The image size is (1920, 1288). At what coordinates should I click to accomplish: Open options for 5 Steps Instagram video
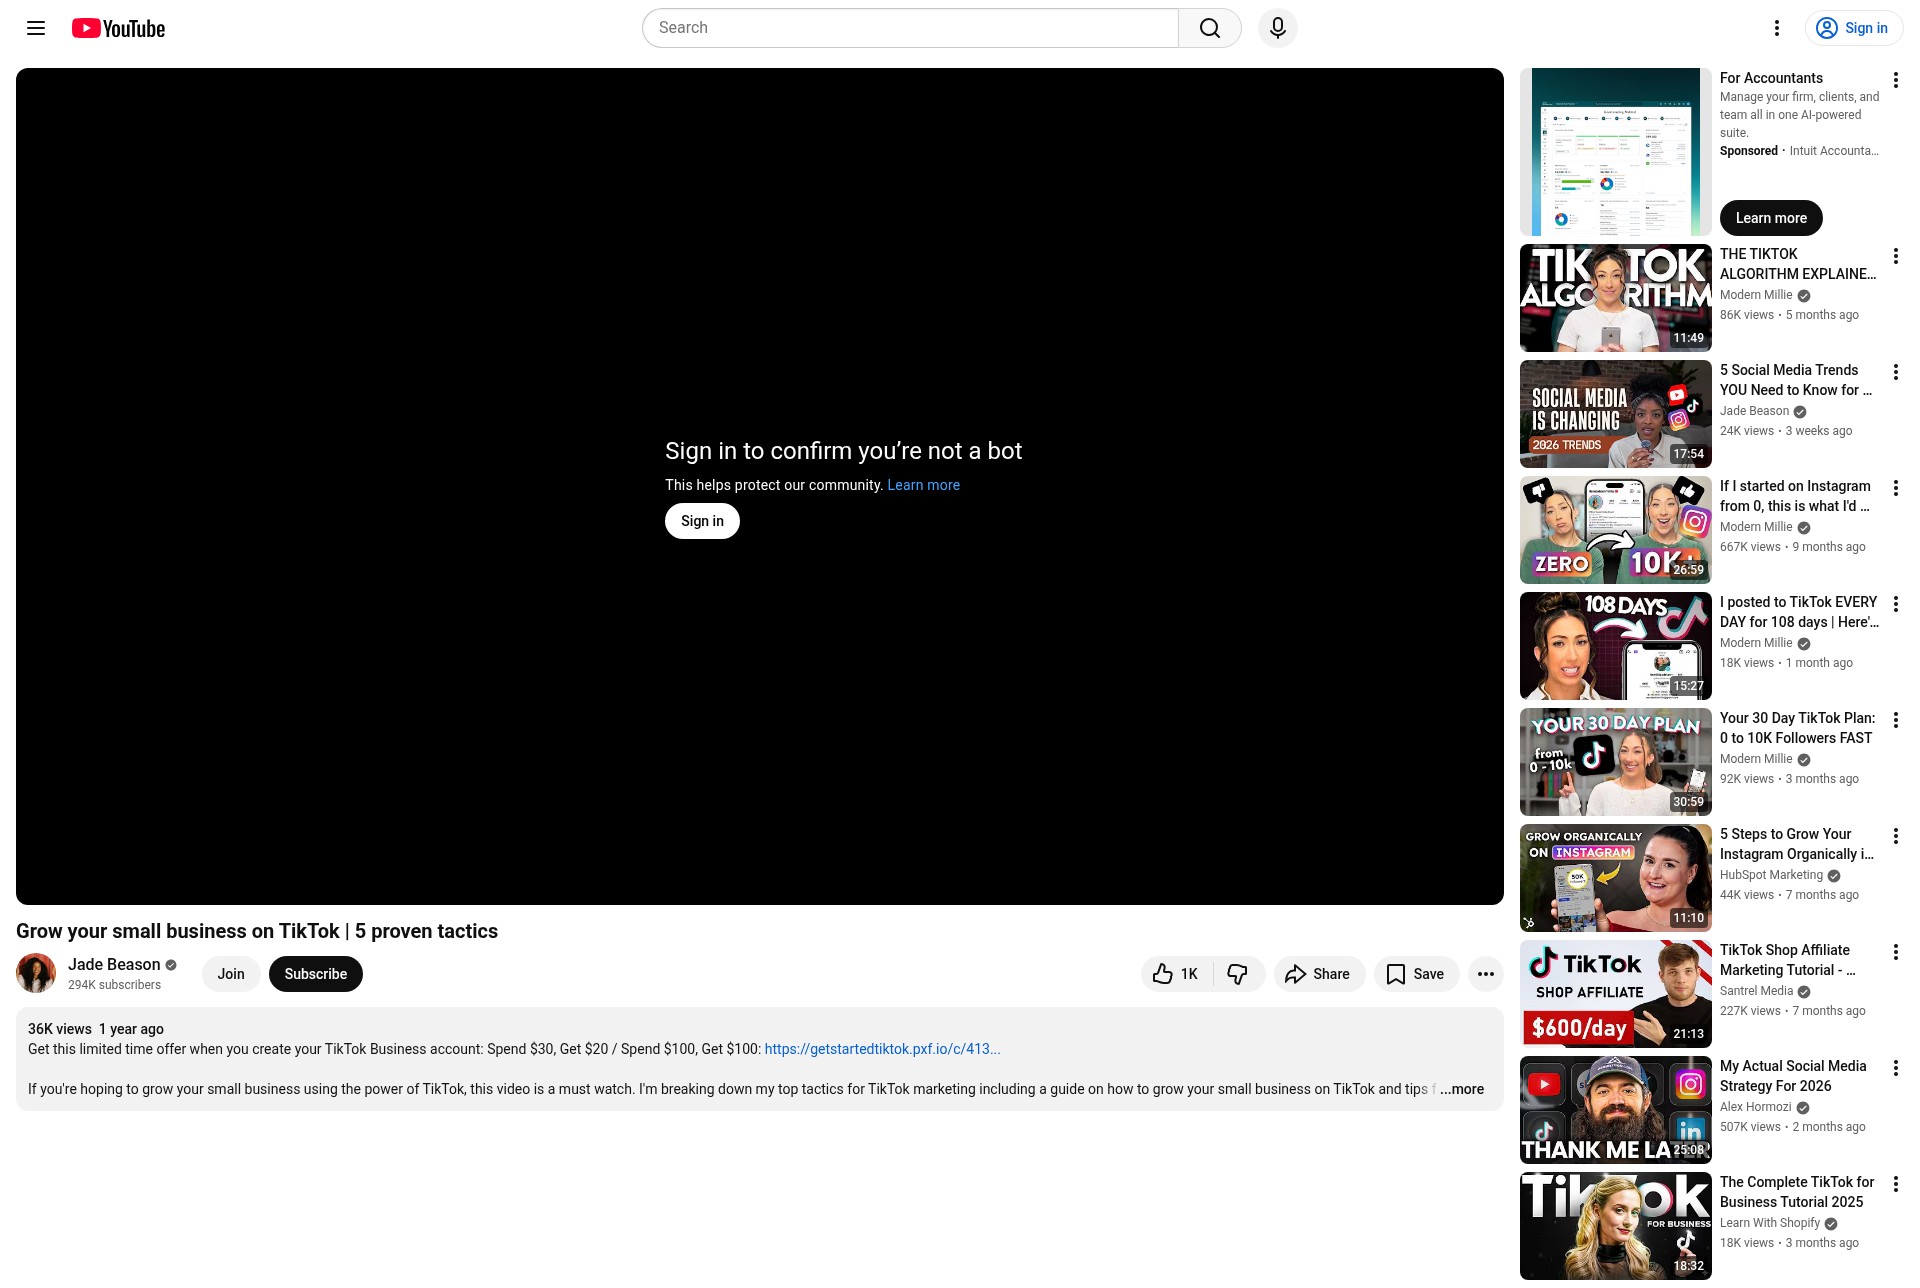pyautogui.click(x=1895, y=836)
